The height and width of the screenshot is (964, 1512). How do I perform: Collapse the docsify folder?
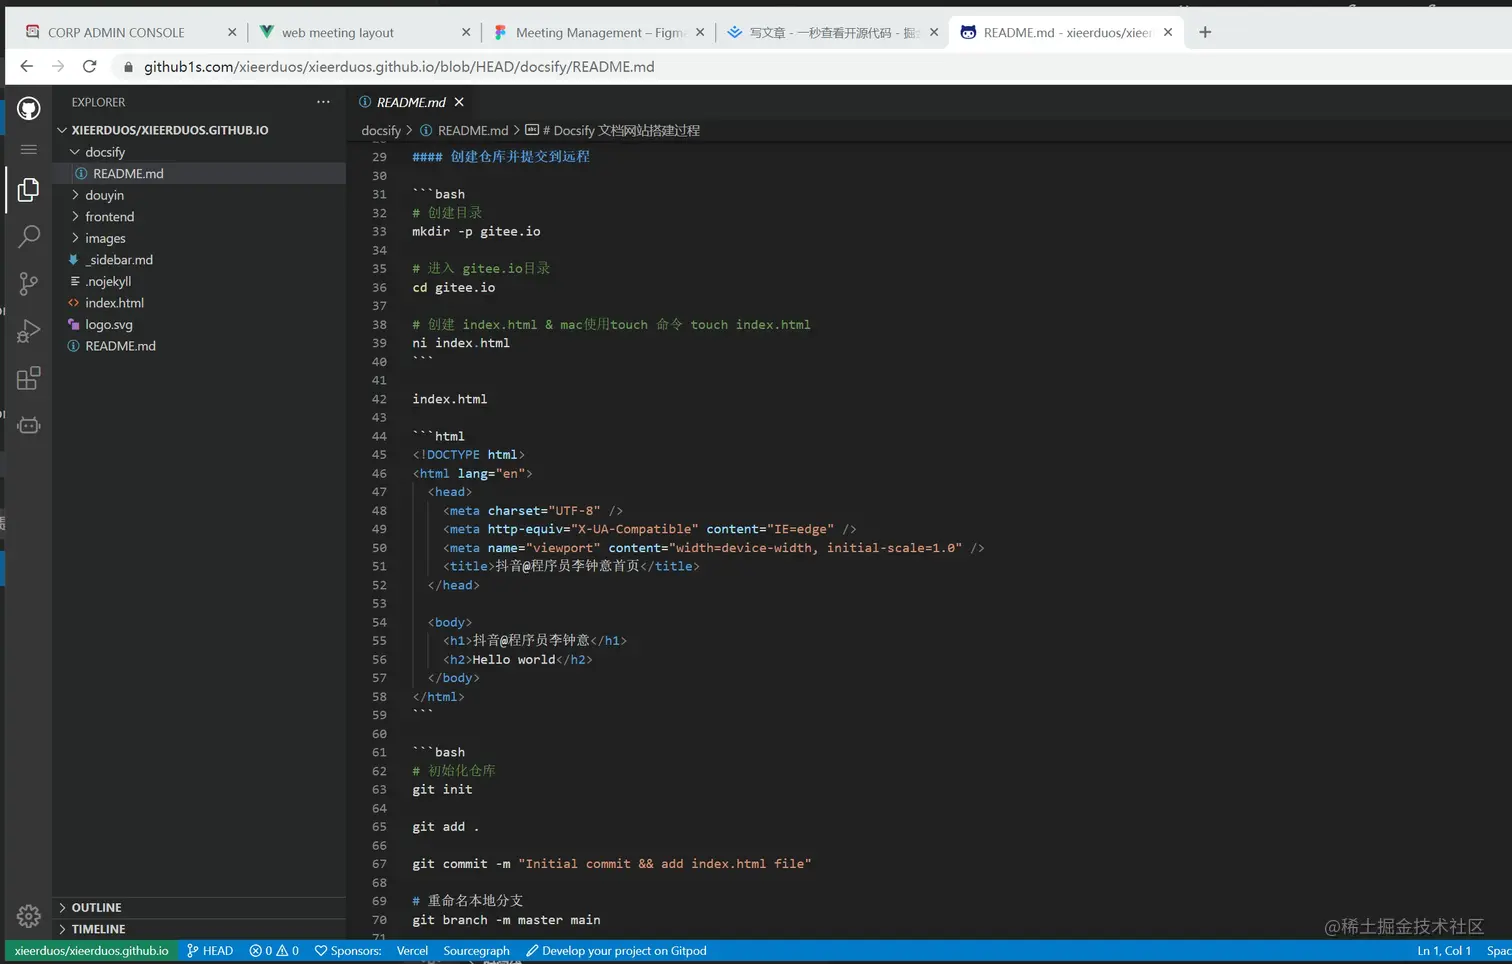104,152
